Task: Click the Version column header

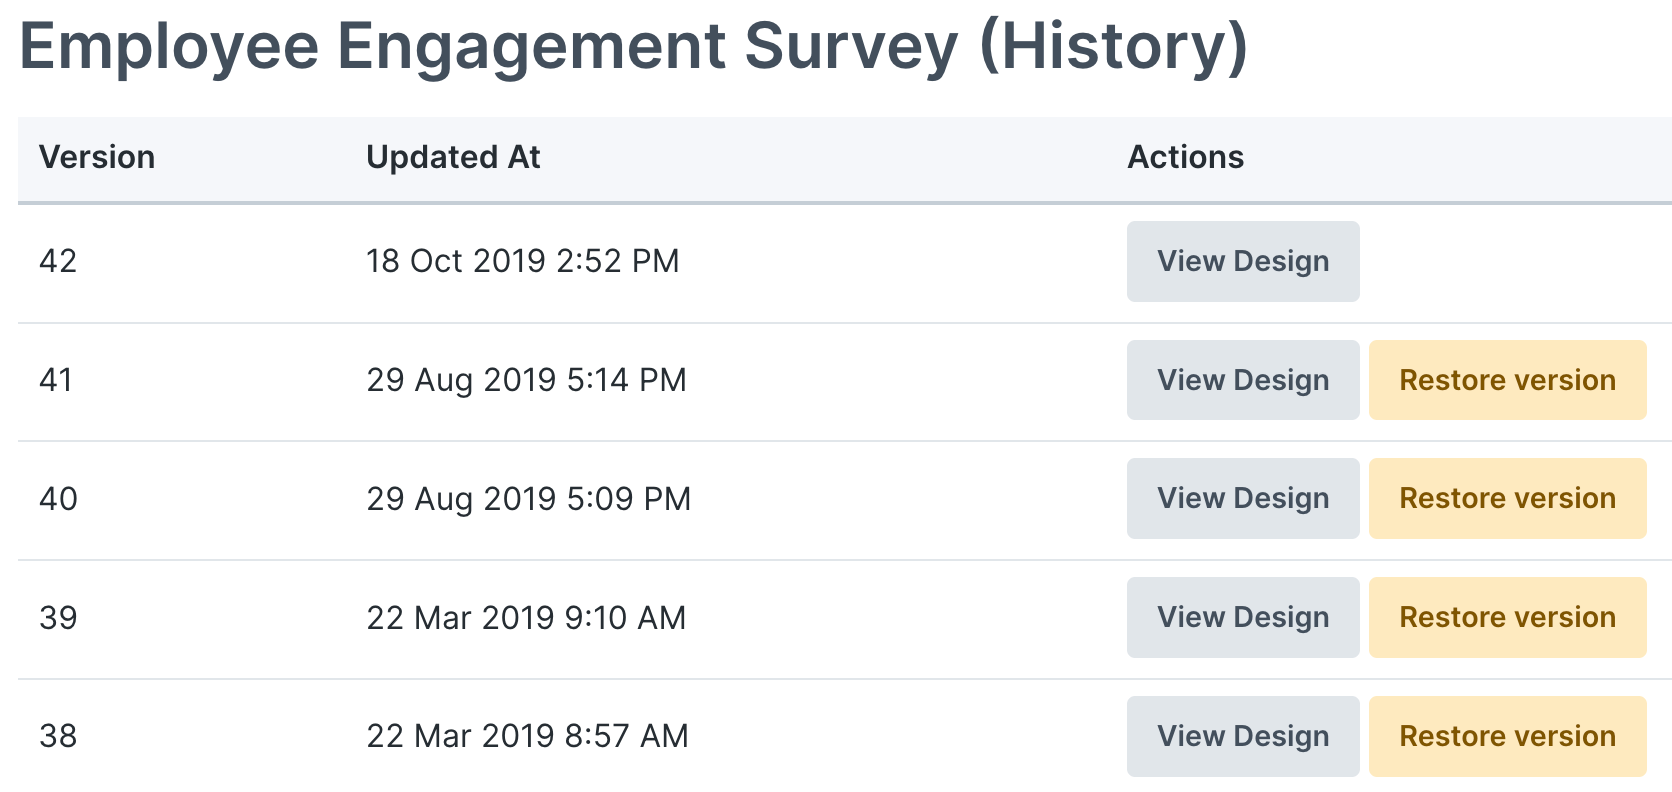Action: click(97, 157)
